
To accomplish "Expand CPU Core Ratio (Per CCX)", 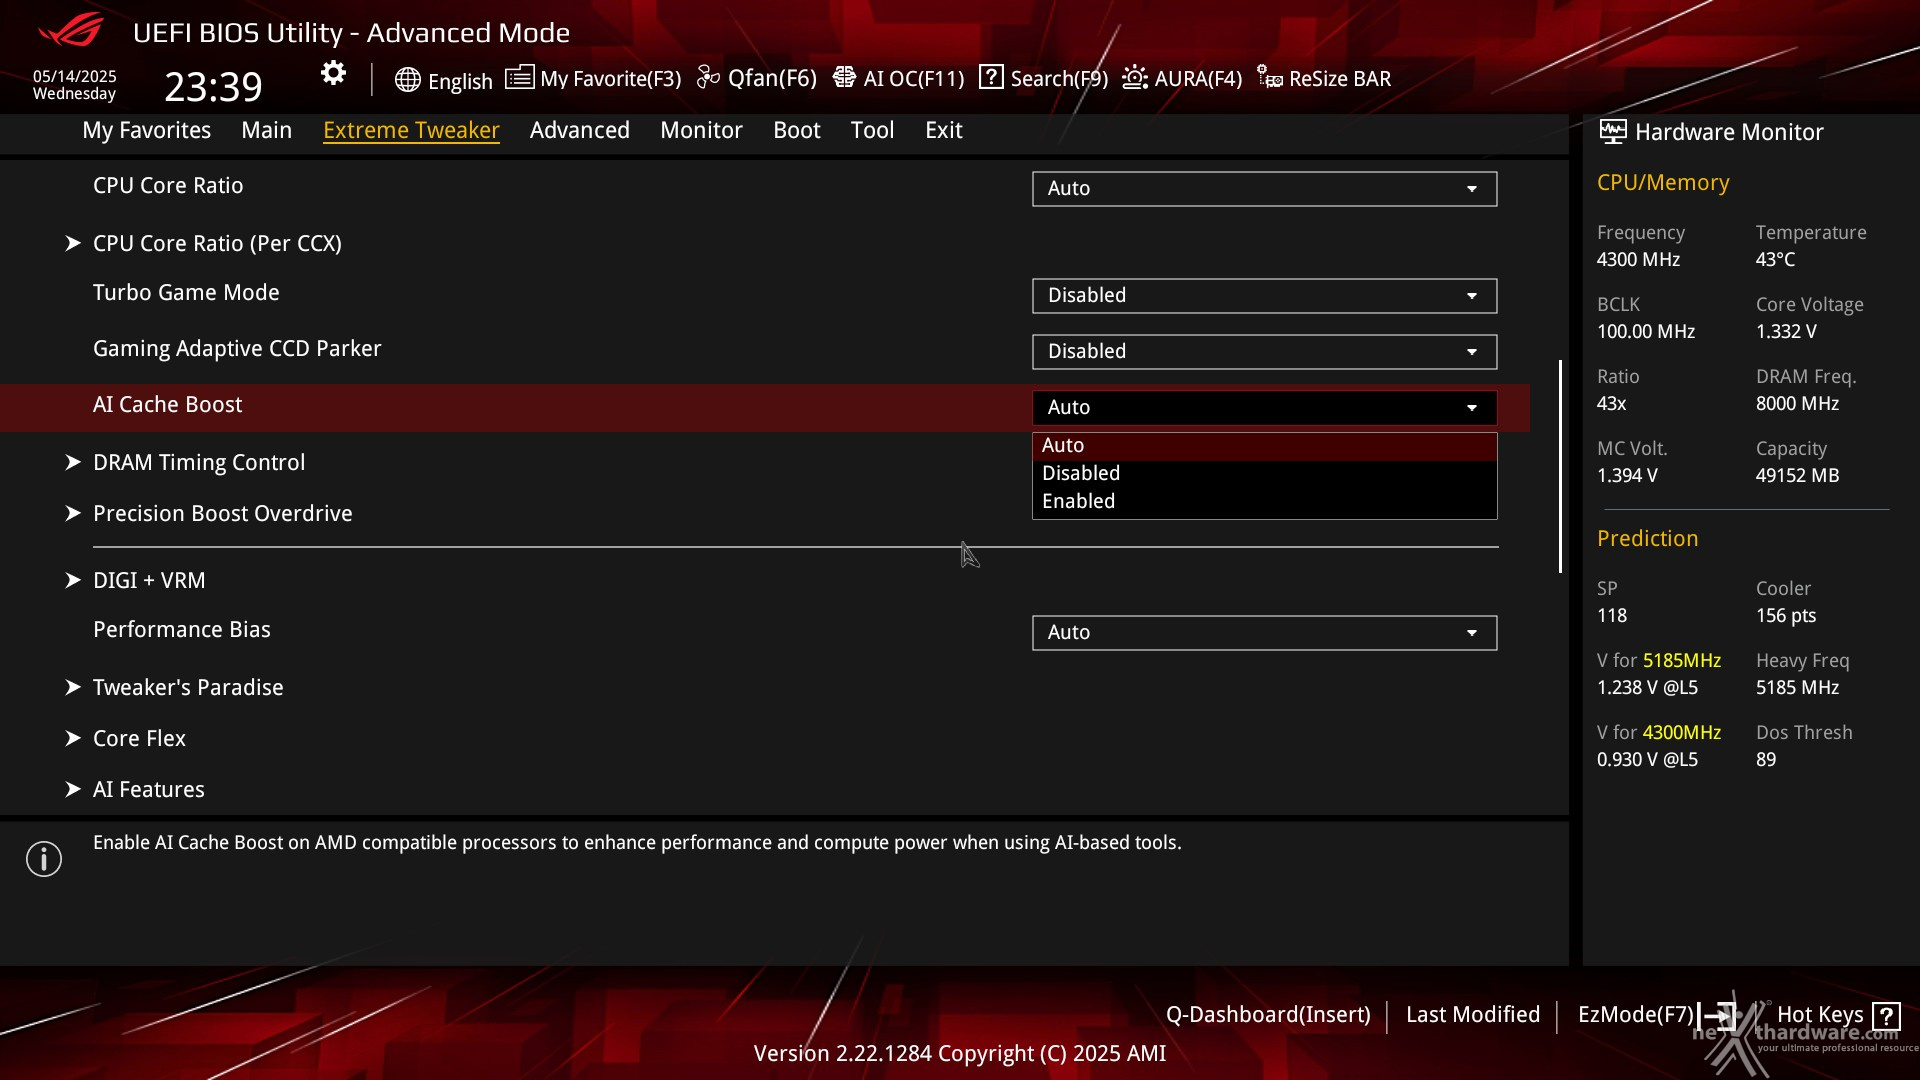I will point(217,244).
